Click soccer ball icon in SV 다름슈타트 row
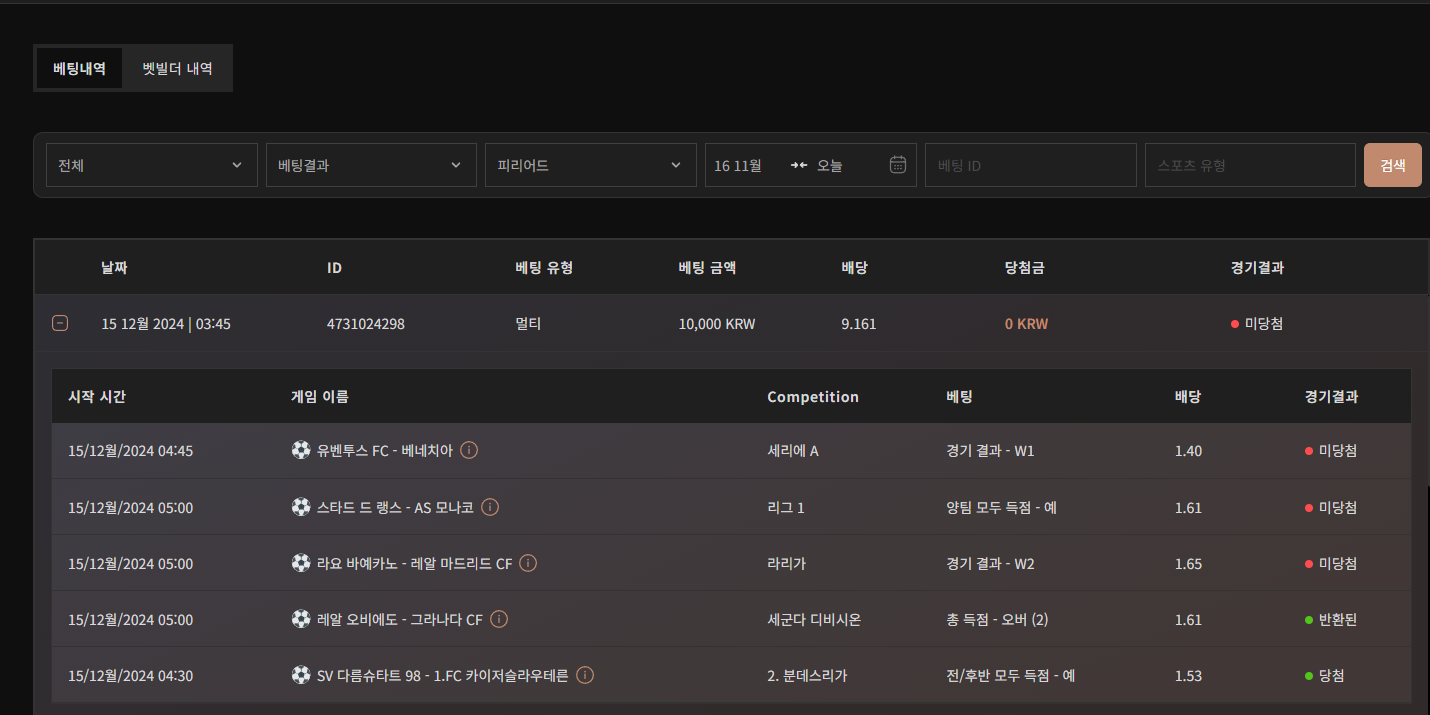The height and width of the screenshot is (715, 1430). (301, 675)
